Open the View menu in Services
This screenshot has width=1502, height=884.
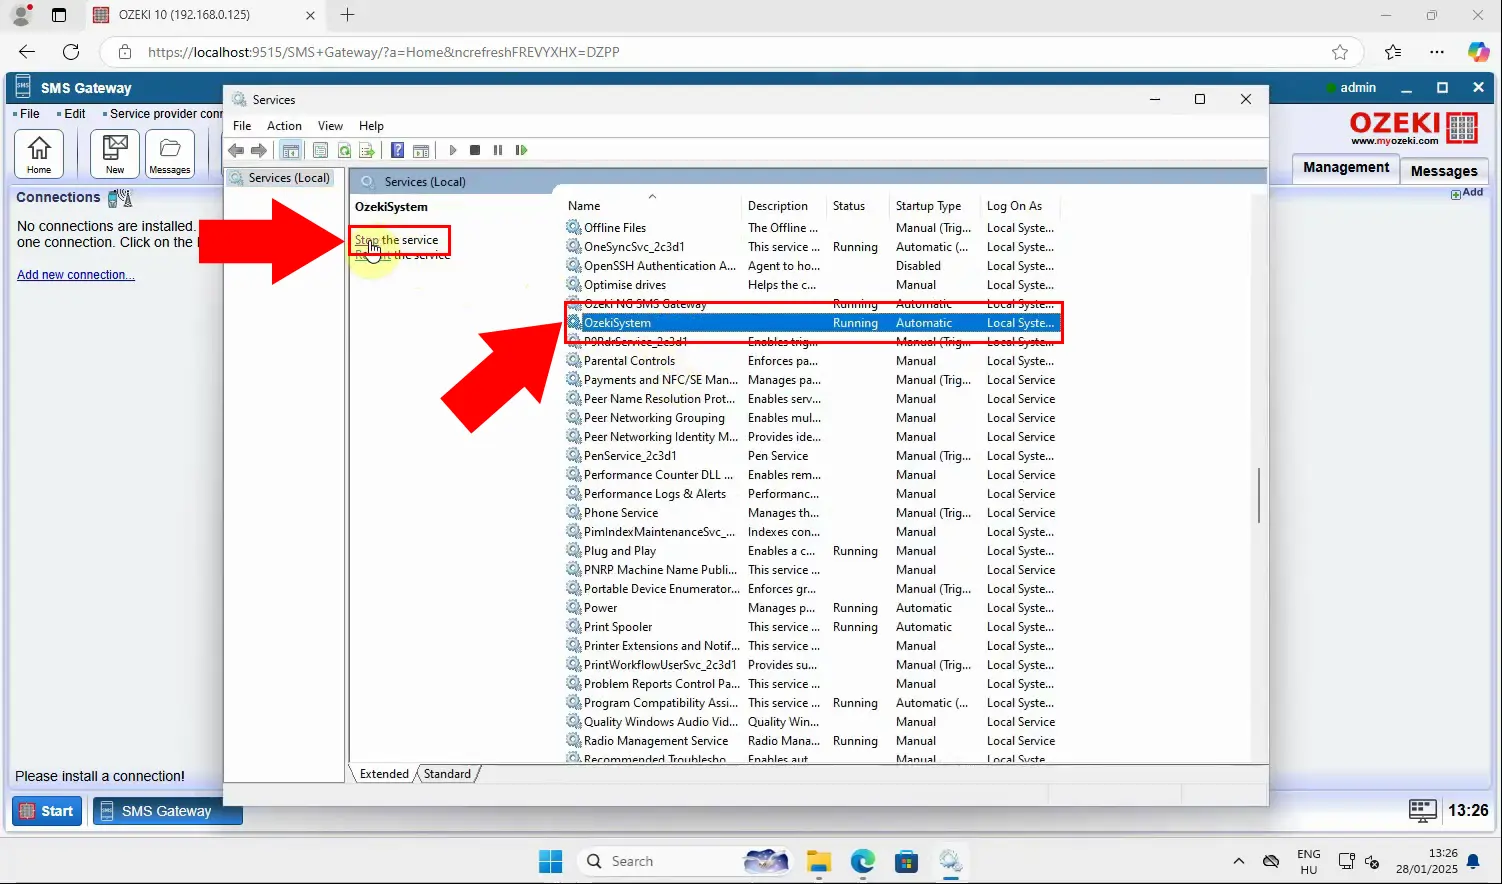(330, 126)
